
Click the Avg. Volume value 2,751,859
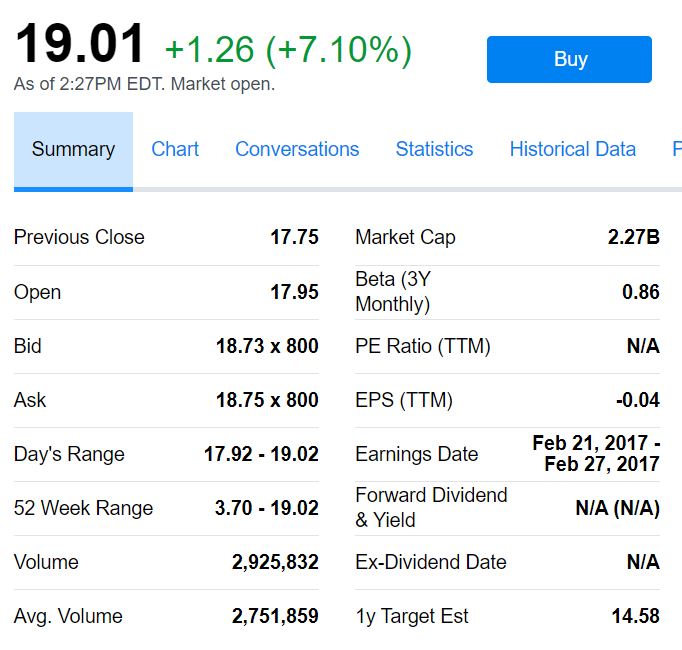coord(275,616)
